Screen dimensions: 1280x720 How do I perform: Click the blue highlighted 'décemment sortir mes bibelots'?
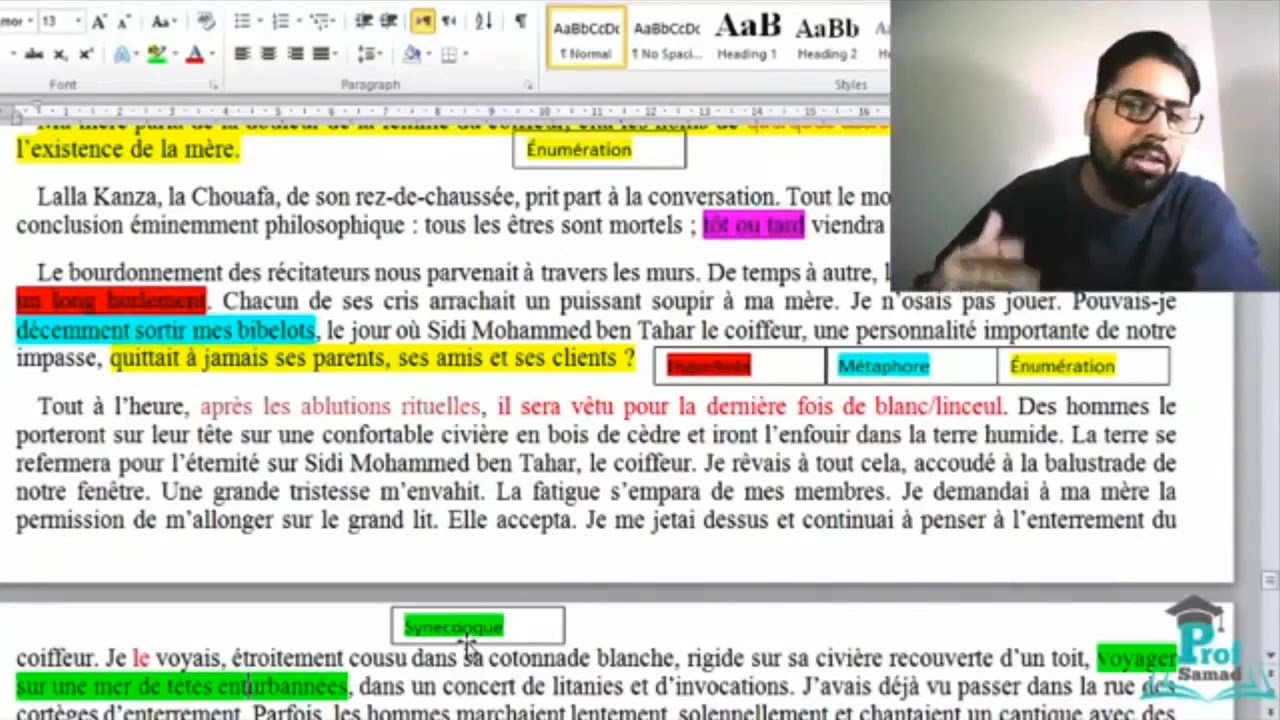(166, 330)
